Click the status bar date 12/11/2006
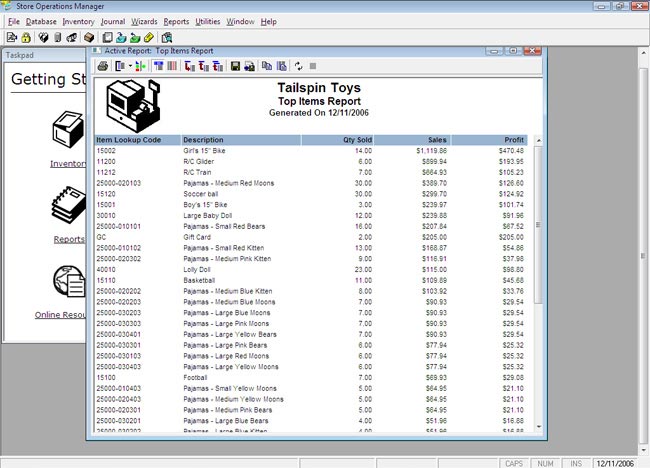 pyautogui.click(x=615, y=463)
